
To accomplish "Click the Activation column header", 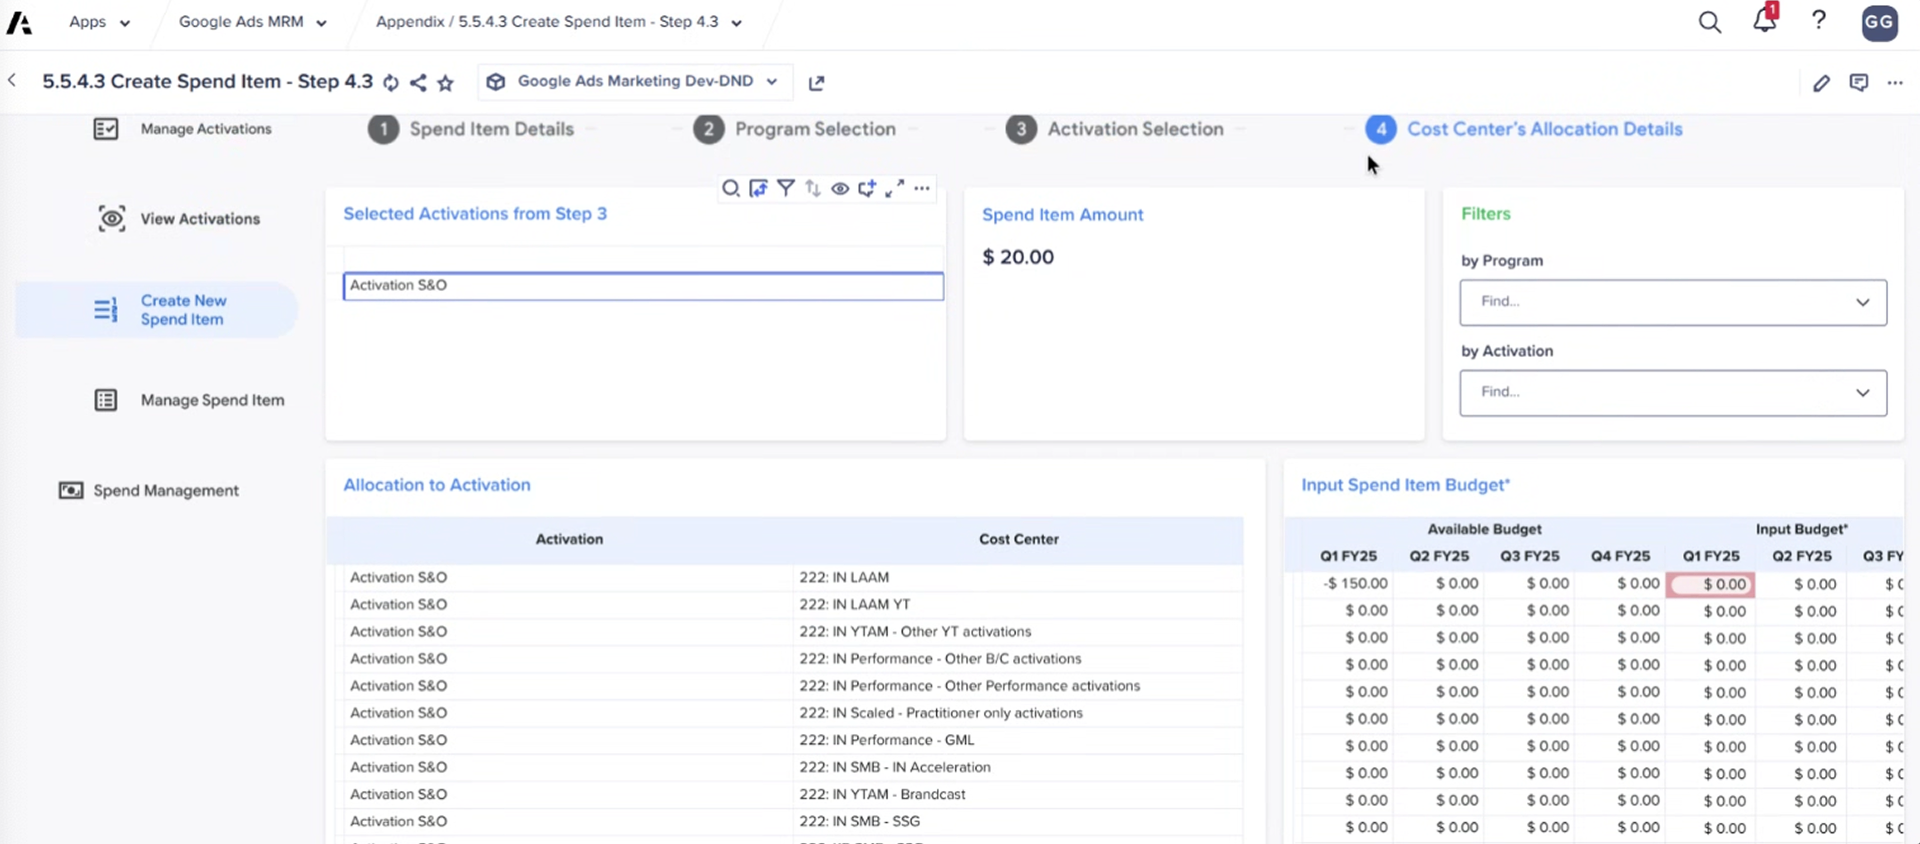I will 569,539.
